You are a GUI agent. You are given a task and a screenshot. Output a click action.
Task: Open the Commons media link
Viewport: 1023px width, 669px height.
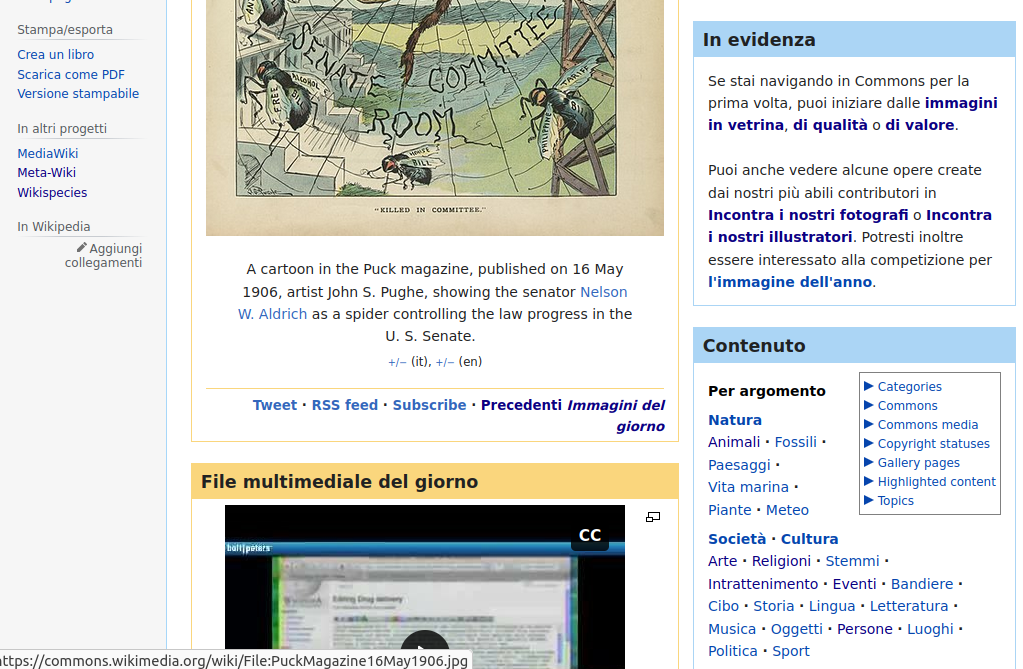point(928,424)
